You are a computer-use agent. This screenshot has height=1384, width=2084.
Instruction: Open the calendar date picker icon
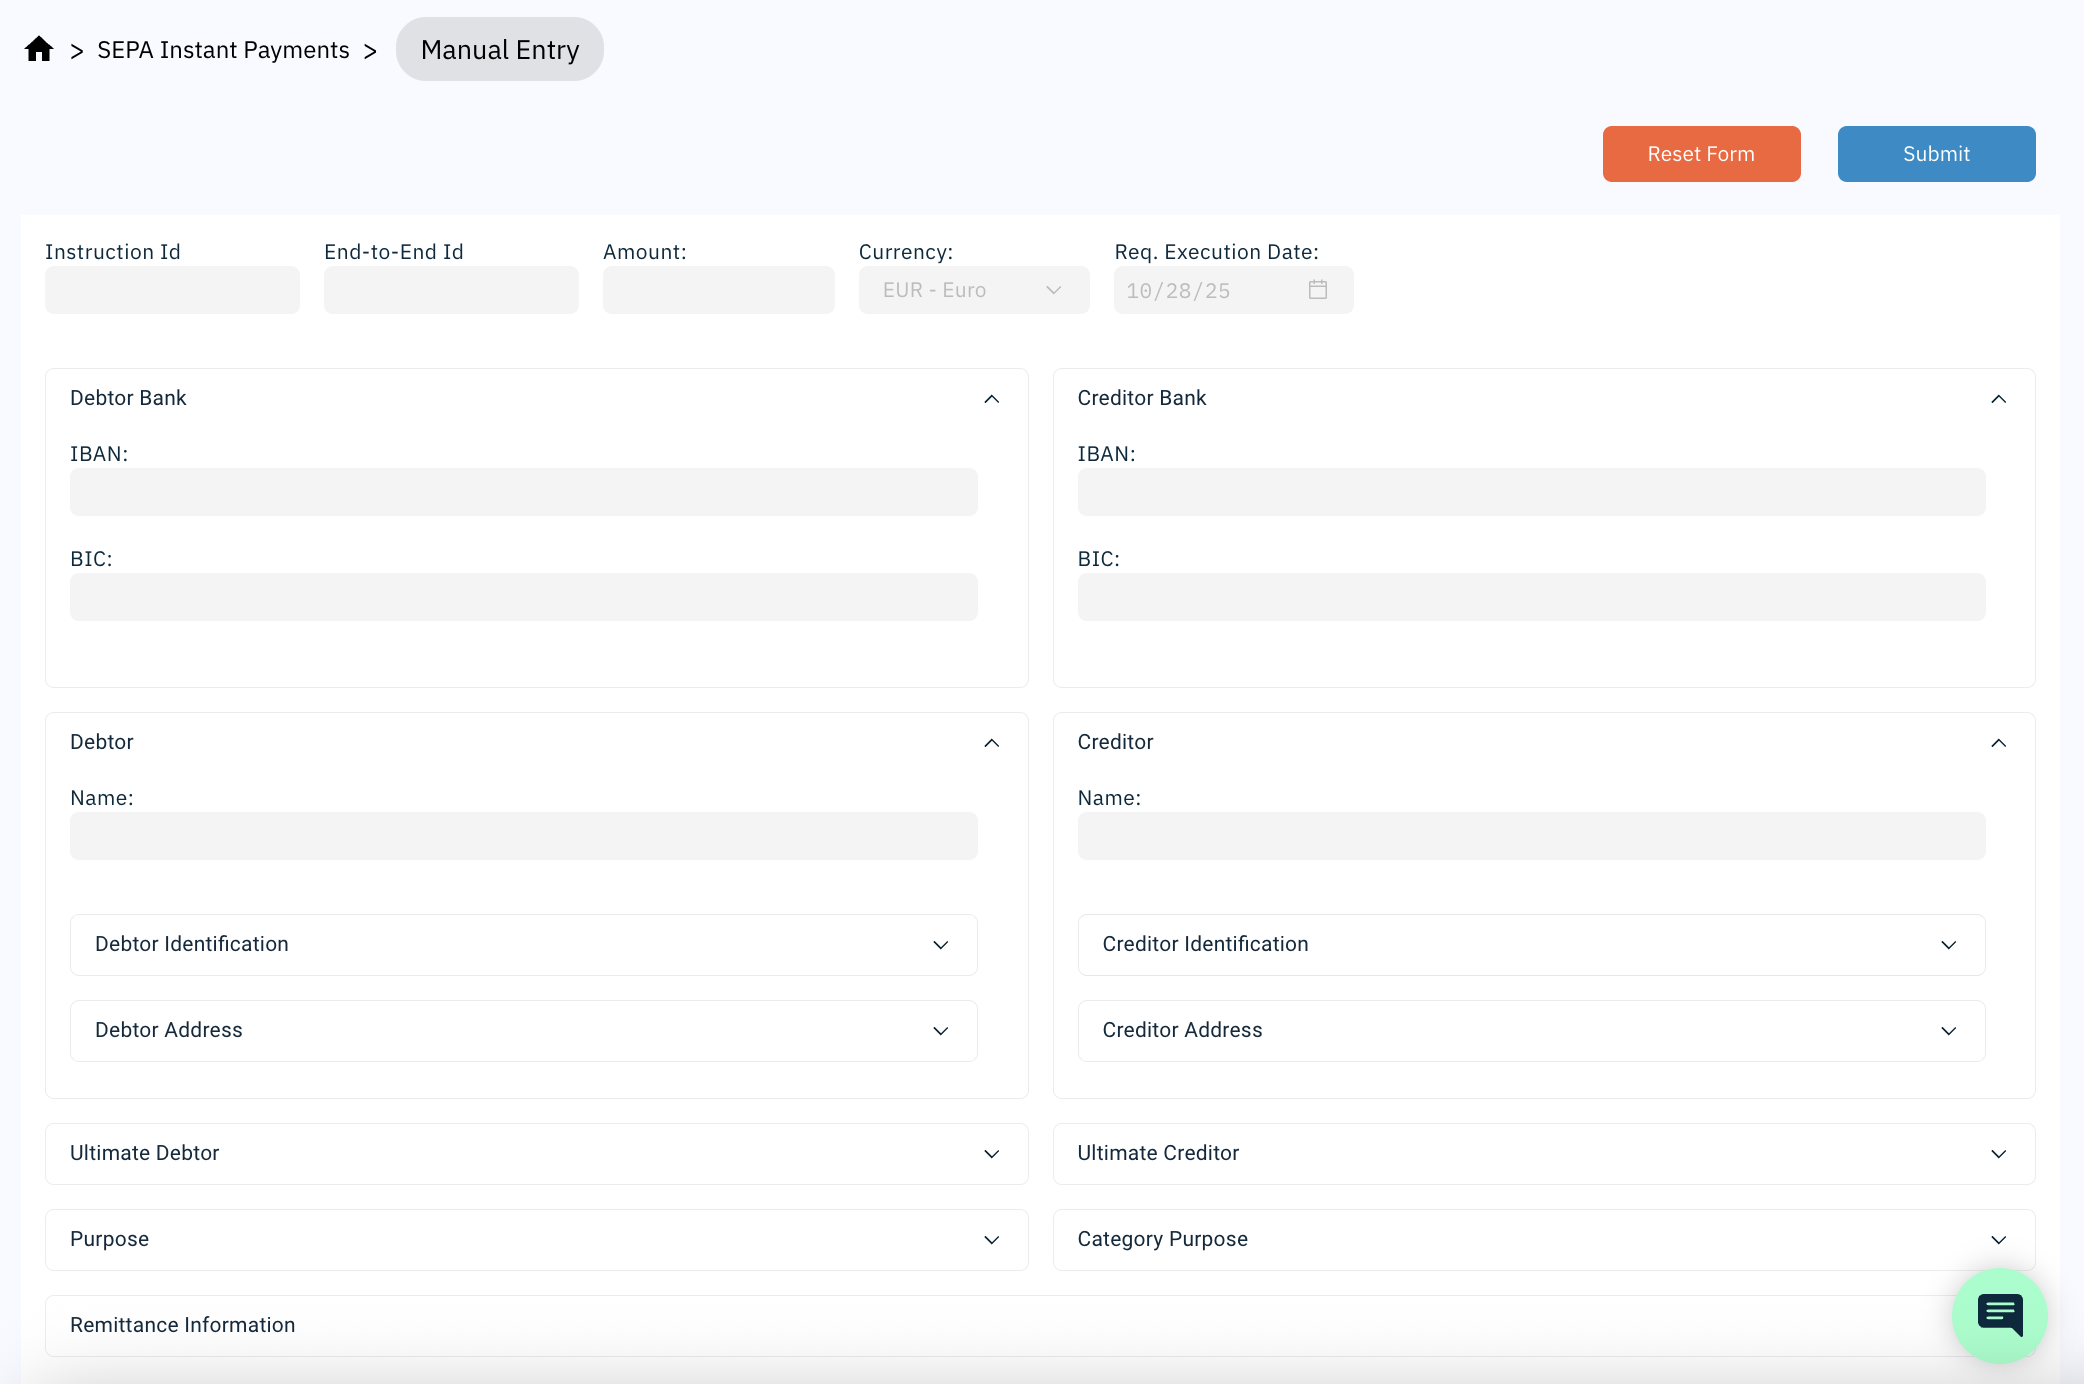point(1317,290)
